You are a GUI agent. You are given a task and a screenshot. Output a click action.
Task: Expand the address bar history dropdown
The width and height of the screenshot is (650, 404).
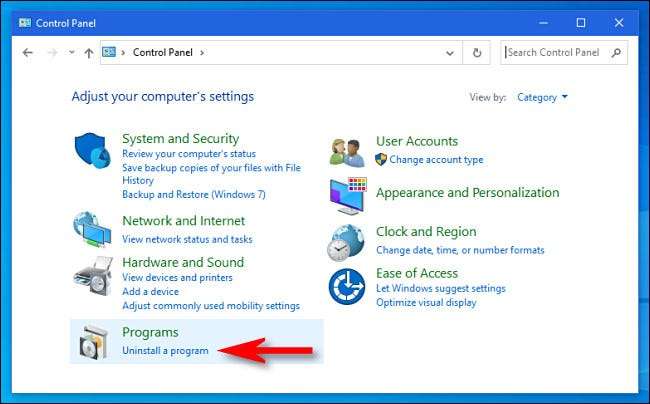453,53
